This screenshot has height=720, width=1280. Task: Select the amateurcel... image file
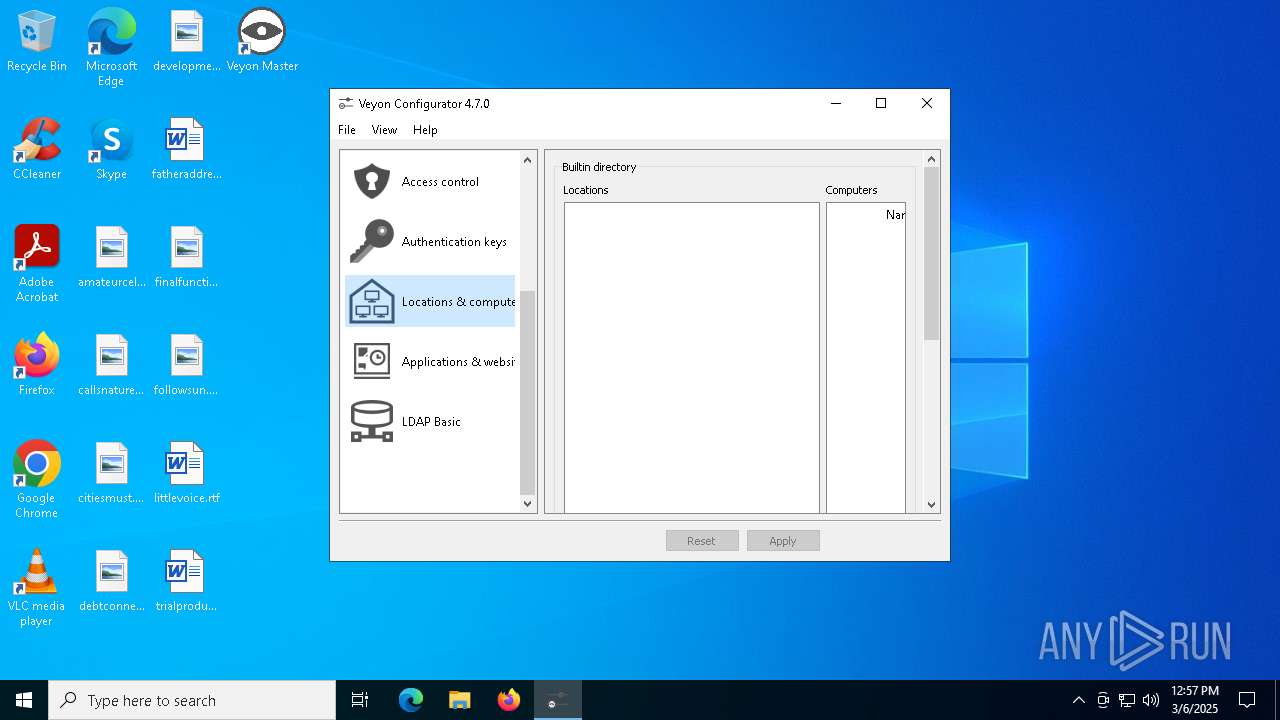tap(111, 257)
